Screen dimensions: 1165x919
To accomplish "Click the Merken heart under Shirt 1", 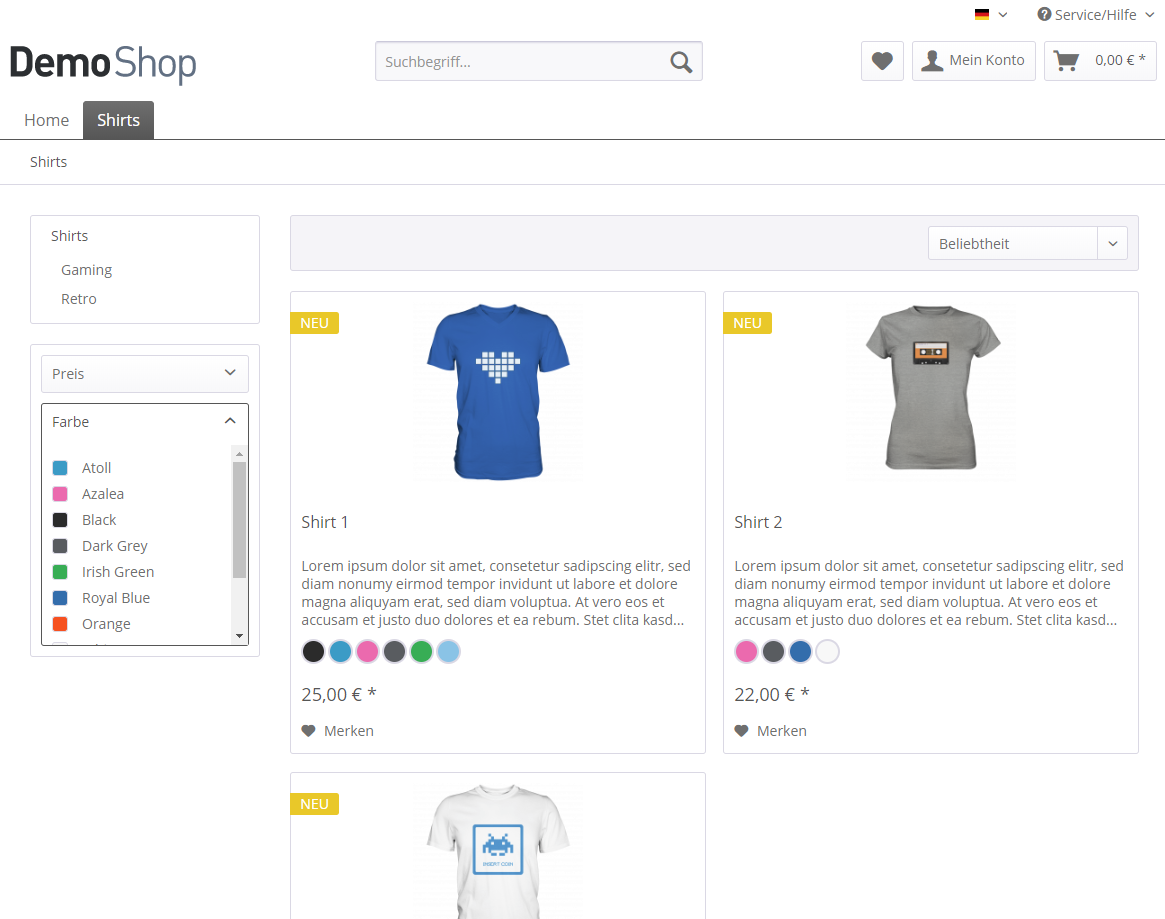I will click(x=309, y=731).
